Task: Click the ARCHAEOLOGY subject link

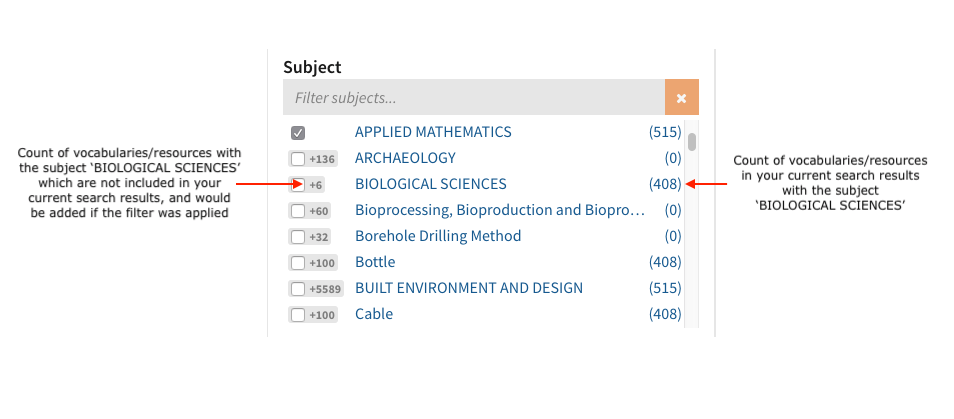Action: point(405,158)
